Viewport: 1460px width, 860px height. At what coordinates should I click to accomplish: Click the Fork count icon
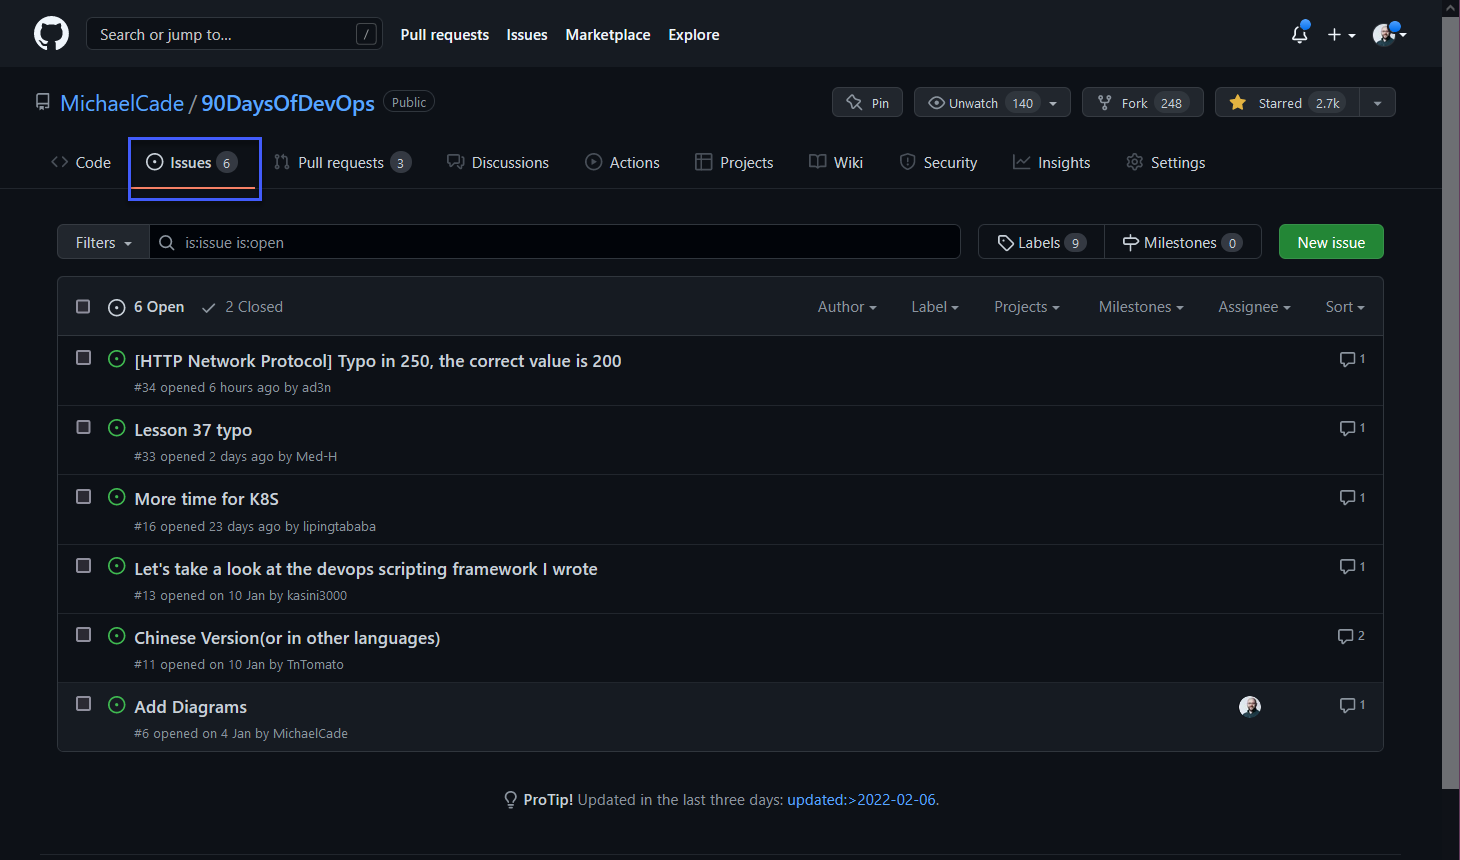(1104, 101)
